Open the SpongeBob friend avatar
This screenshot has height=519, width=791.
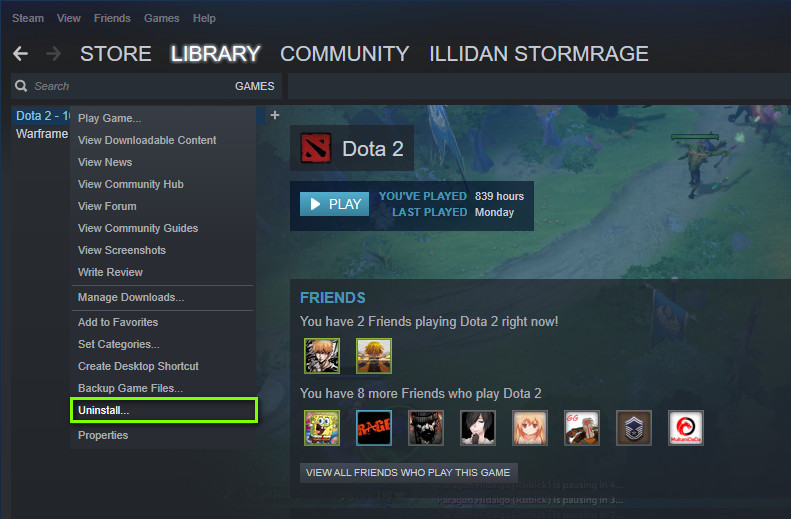point(322,428)
